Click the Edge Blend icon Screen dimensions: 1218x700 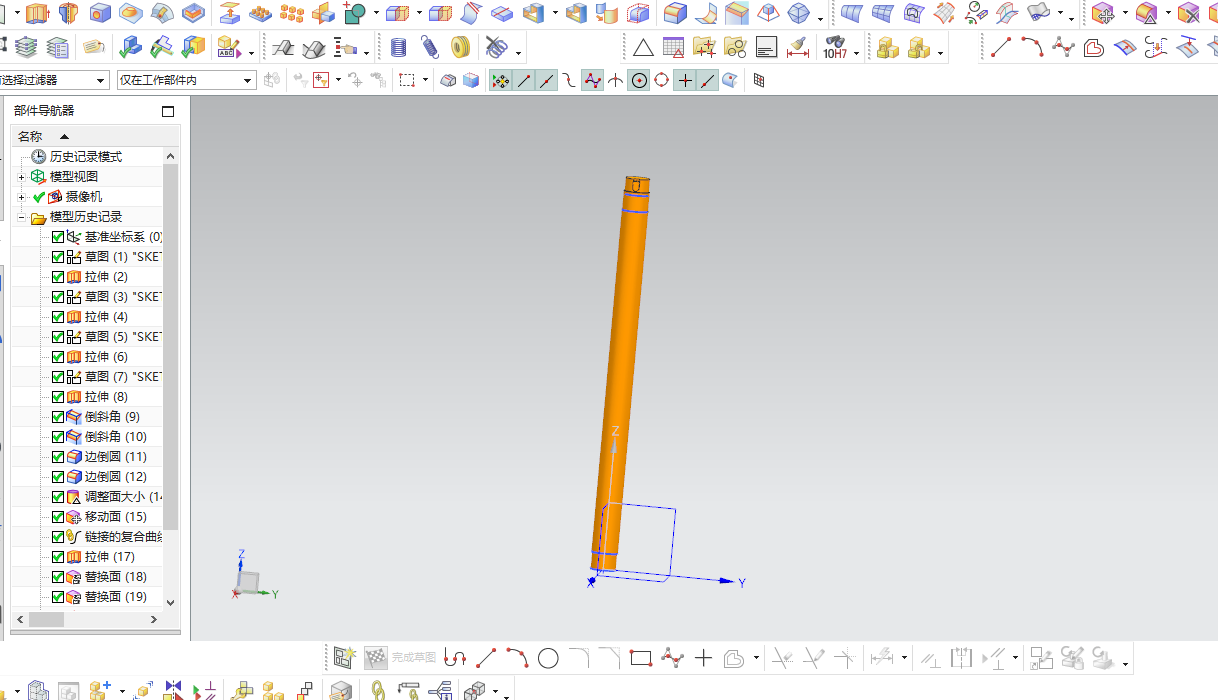point(676,13)
